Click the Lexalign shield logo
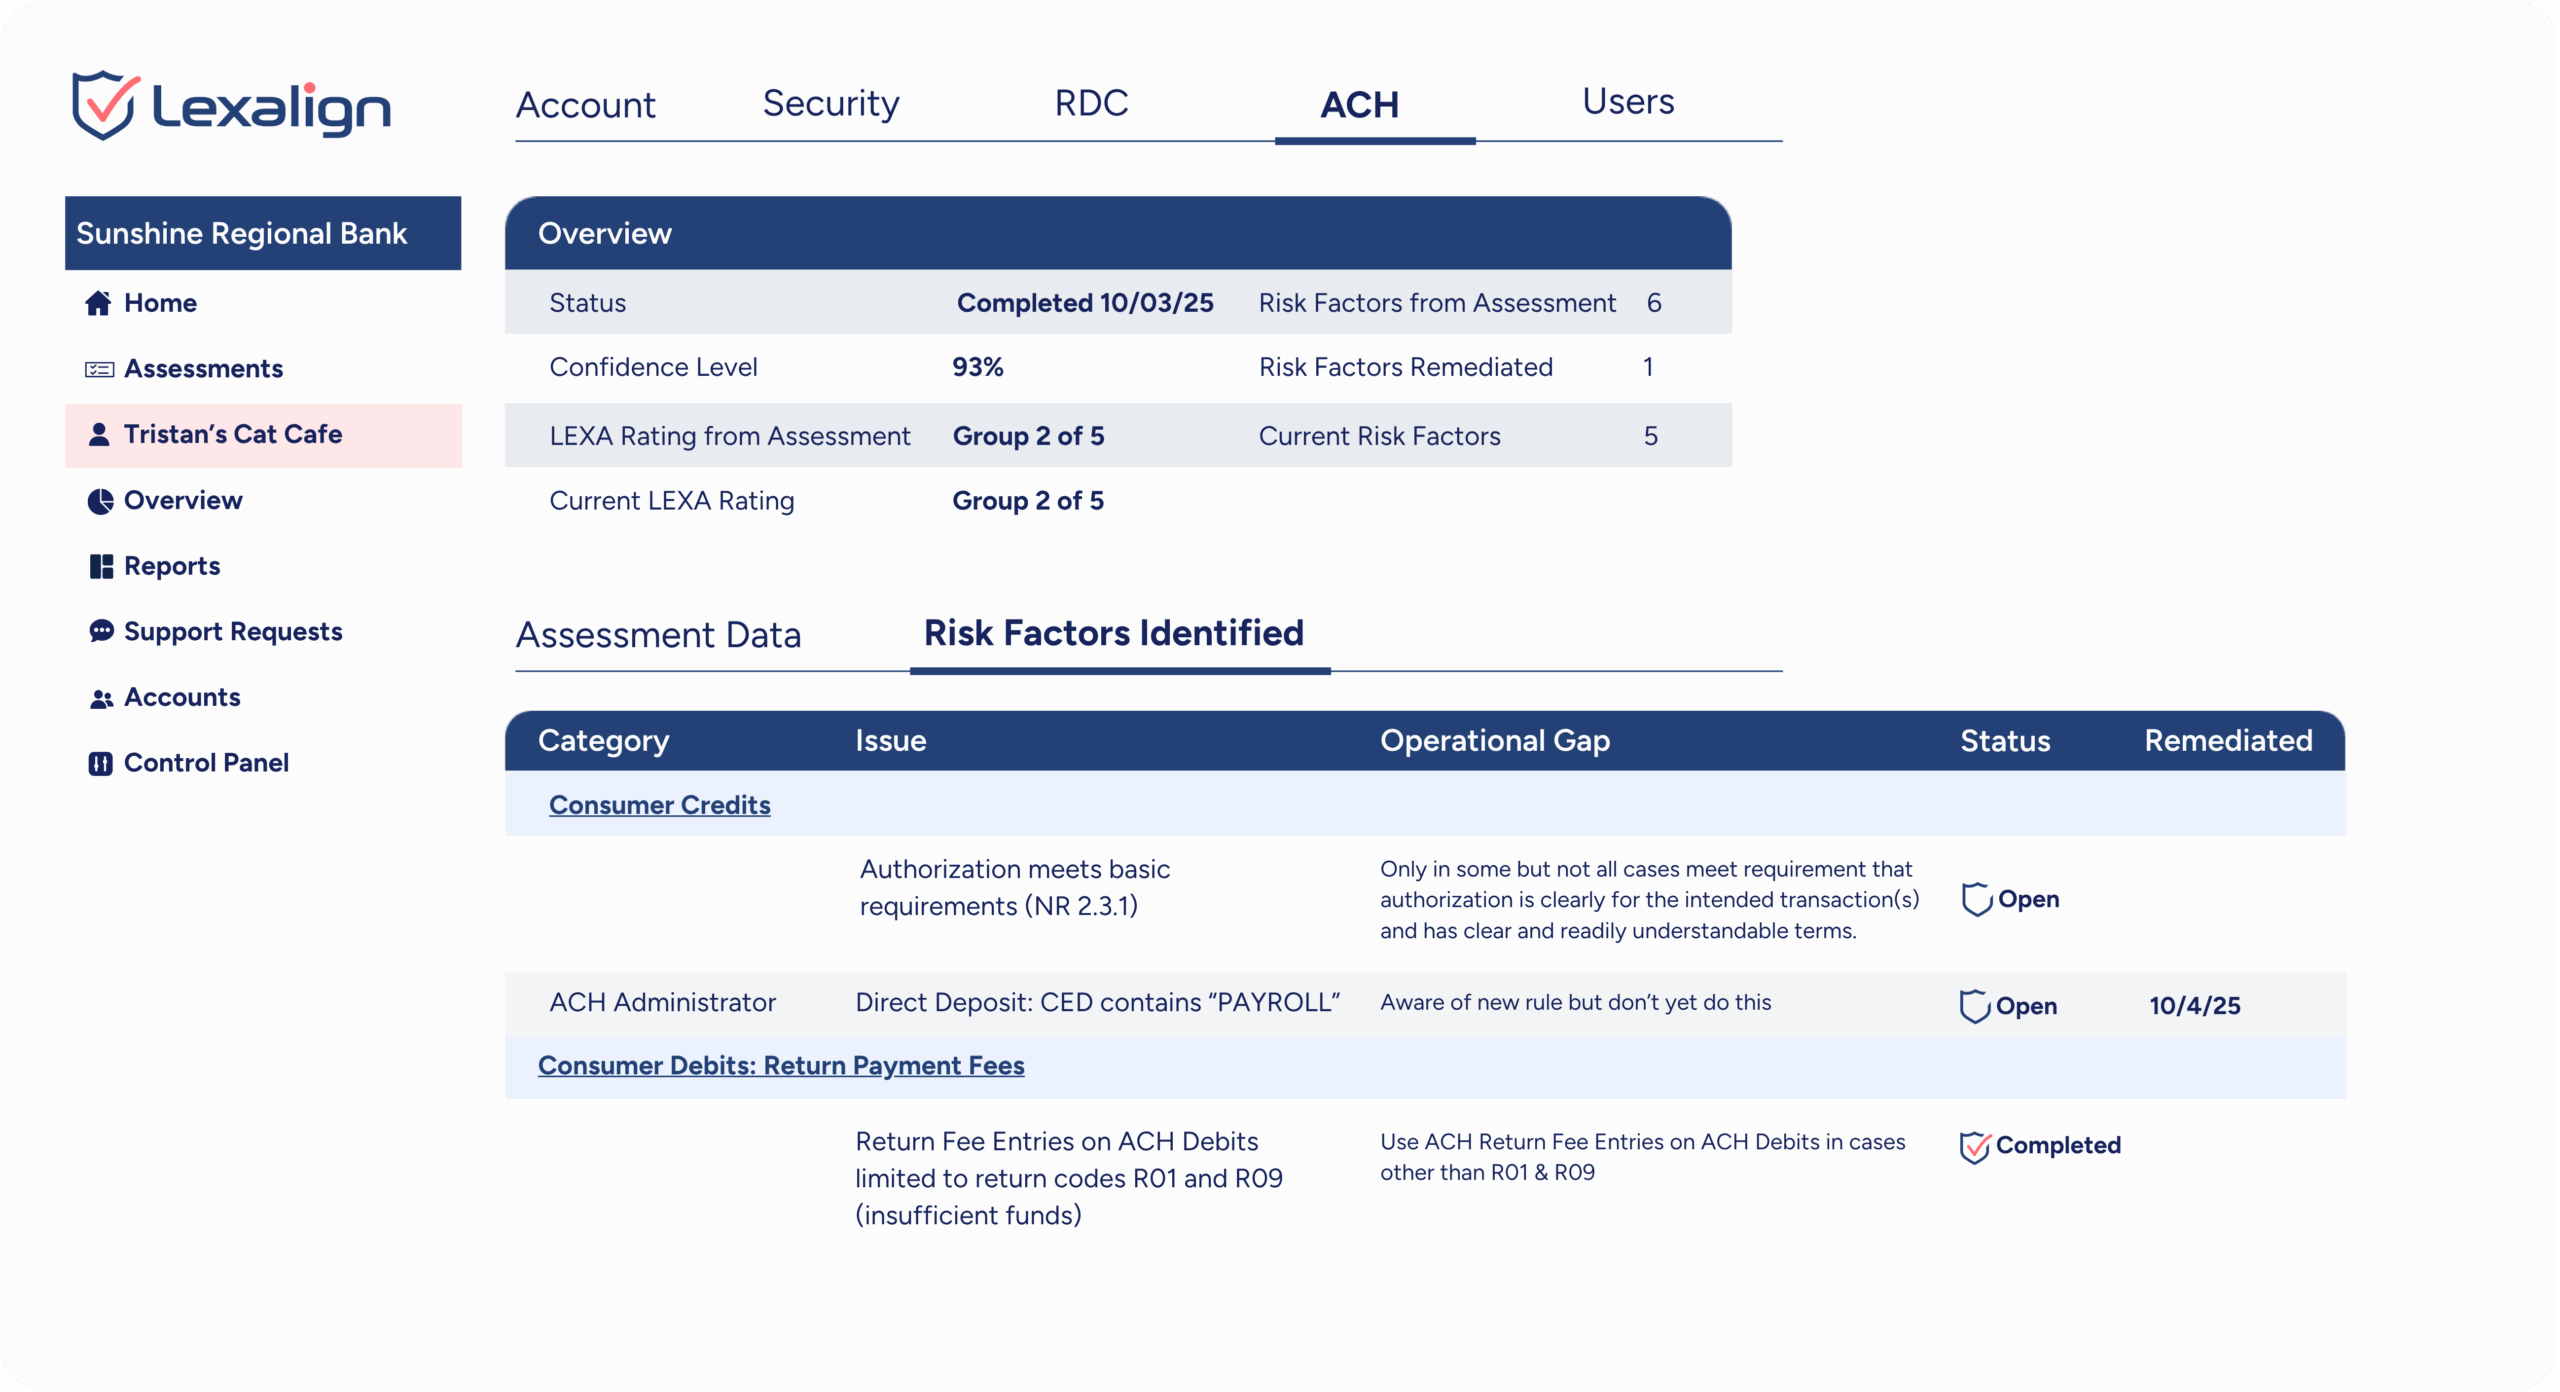The width and height of the screenshot is (2560, 1392). pyautogui.click(x=105, y=105)
